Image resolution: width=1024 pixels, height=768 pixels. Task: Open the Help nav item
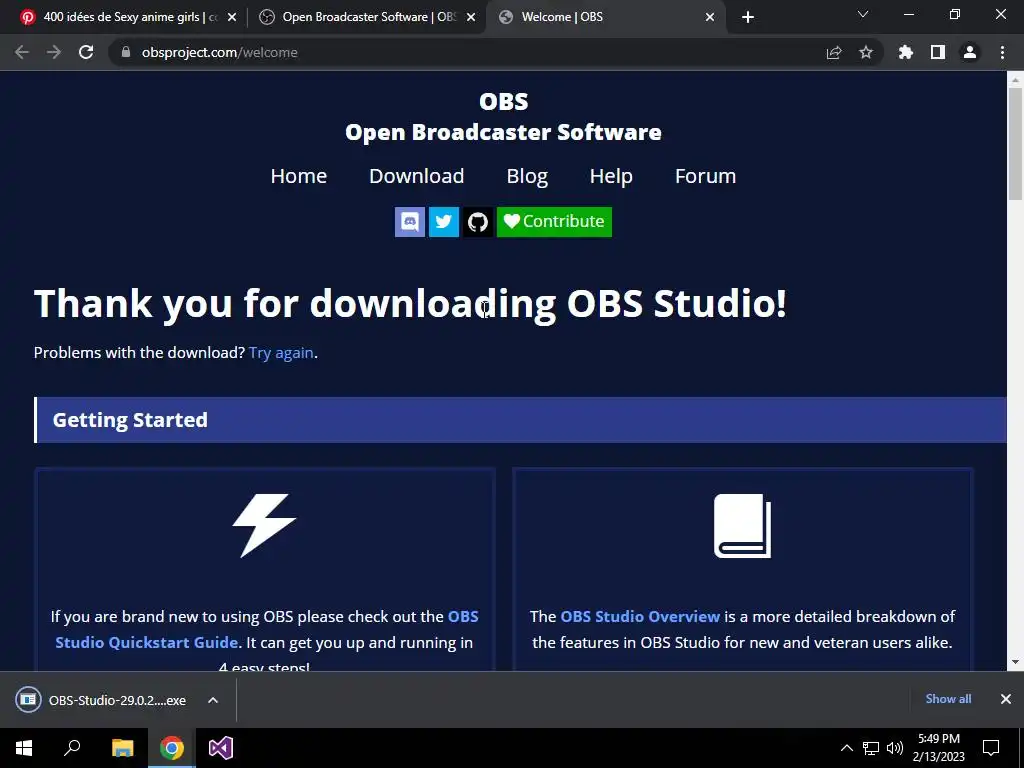click(x=611, y=176)
